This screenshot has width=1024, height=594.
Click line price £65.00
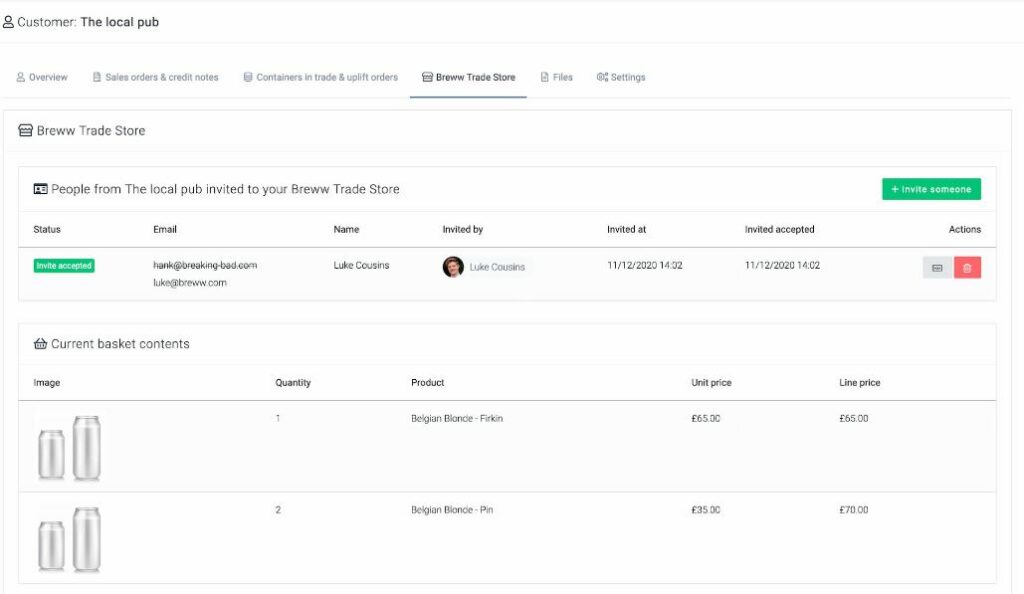pyautogui.click(x=854, y=418)
